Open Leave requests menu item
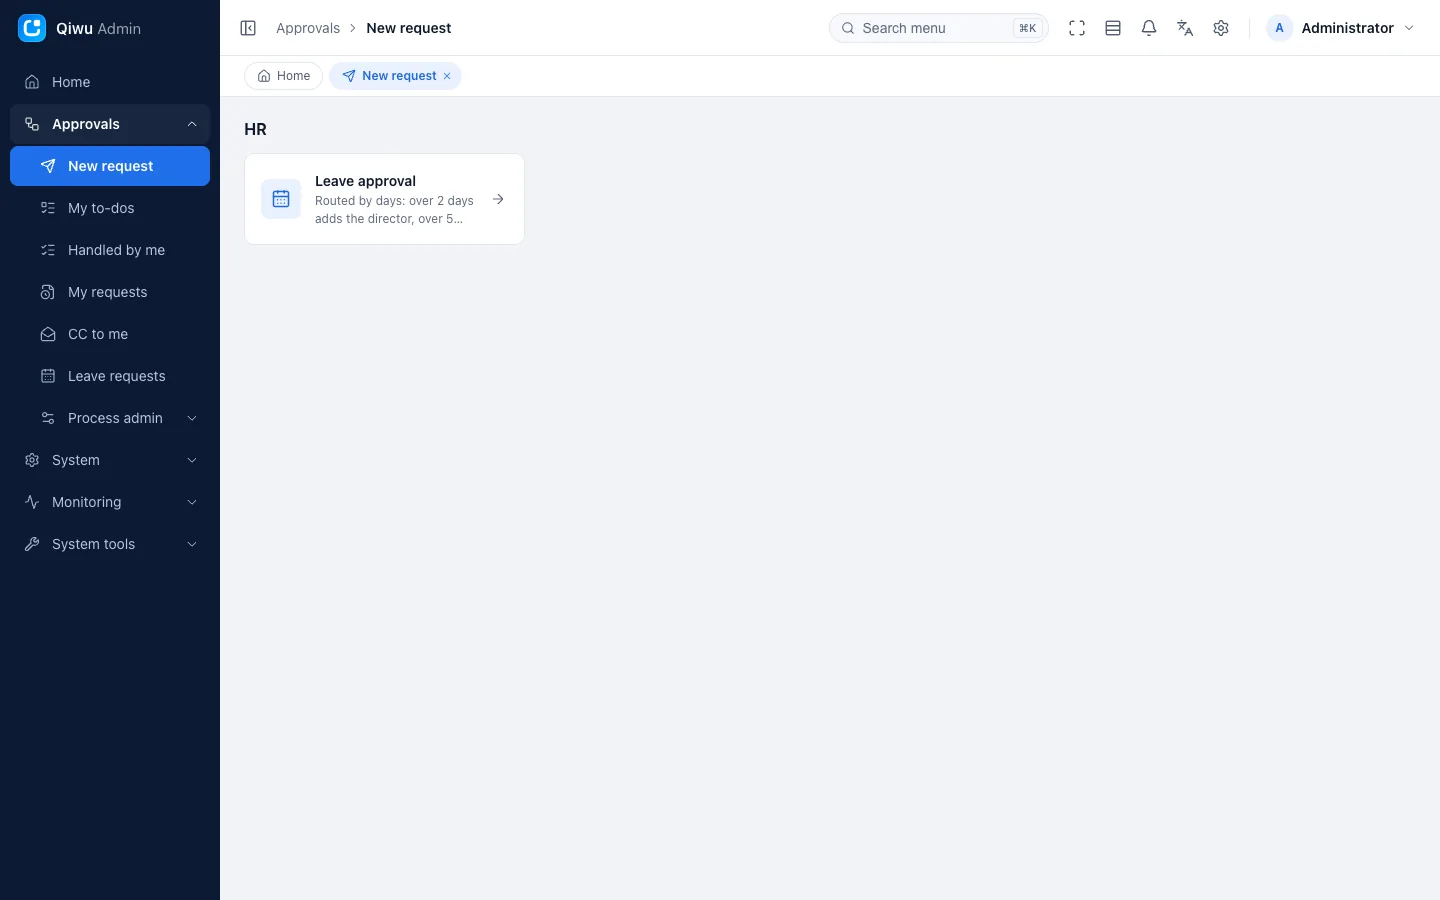 pos(110,376)
